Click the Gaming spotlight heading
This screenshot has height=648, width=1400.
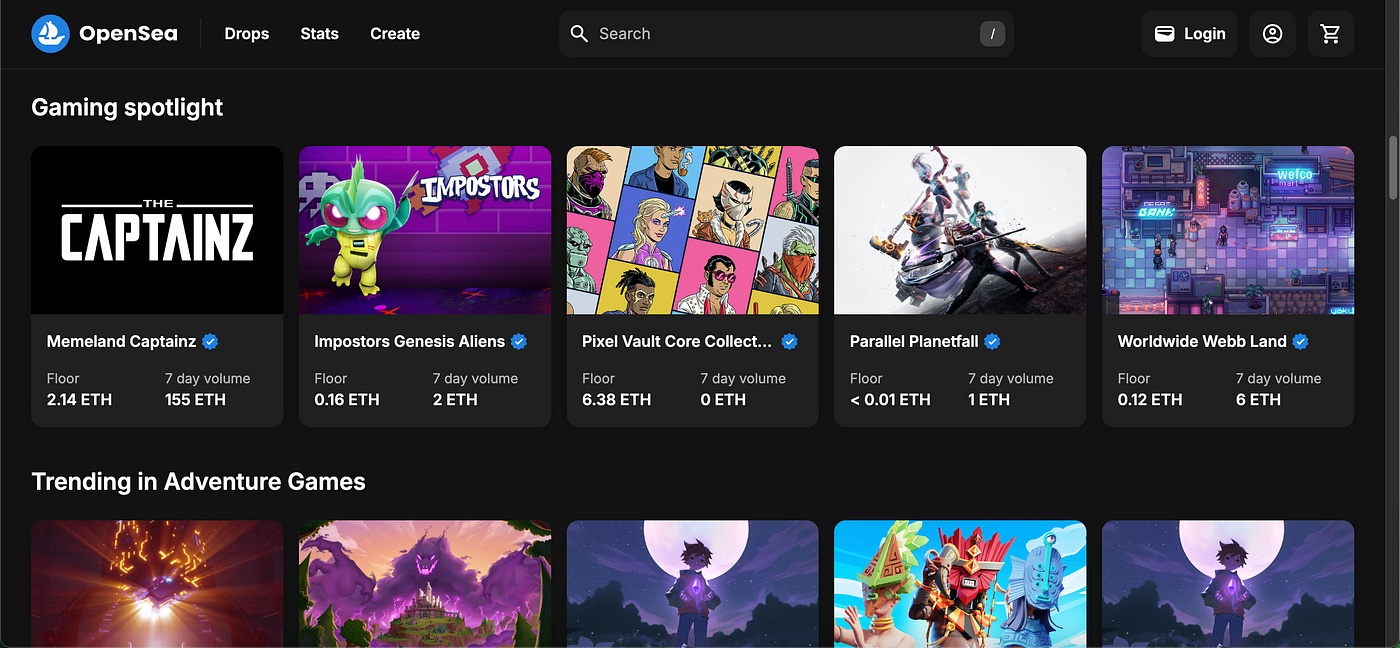point(127,107)
